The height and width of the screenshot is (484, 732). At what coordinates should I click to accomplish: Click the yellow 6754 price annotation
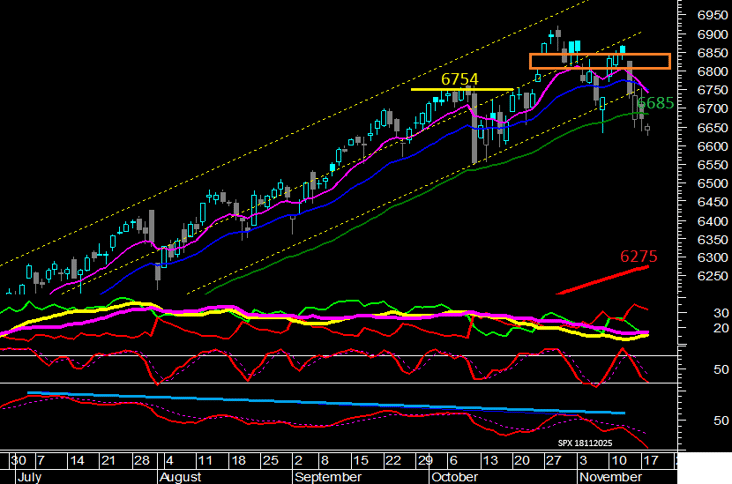pos(462,78)
